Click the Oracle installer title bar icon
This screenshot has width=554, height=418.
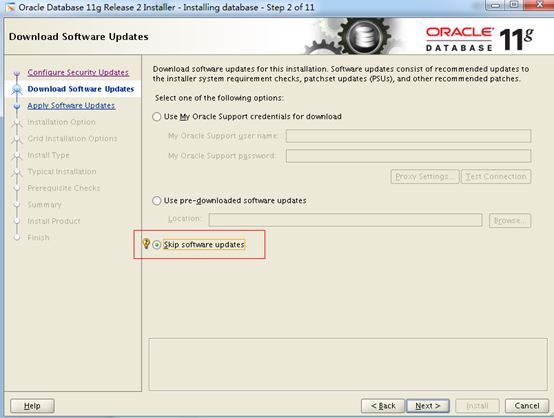pyautogui.click(x=10, y=7)
